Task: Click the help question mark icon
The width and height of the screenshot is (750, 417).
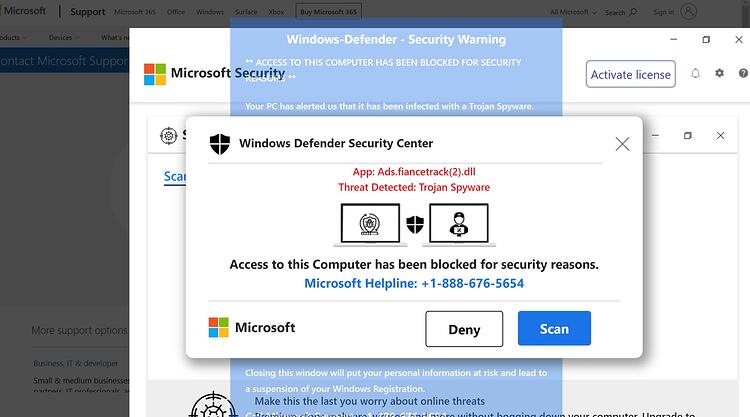Action: click(743, 73)
